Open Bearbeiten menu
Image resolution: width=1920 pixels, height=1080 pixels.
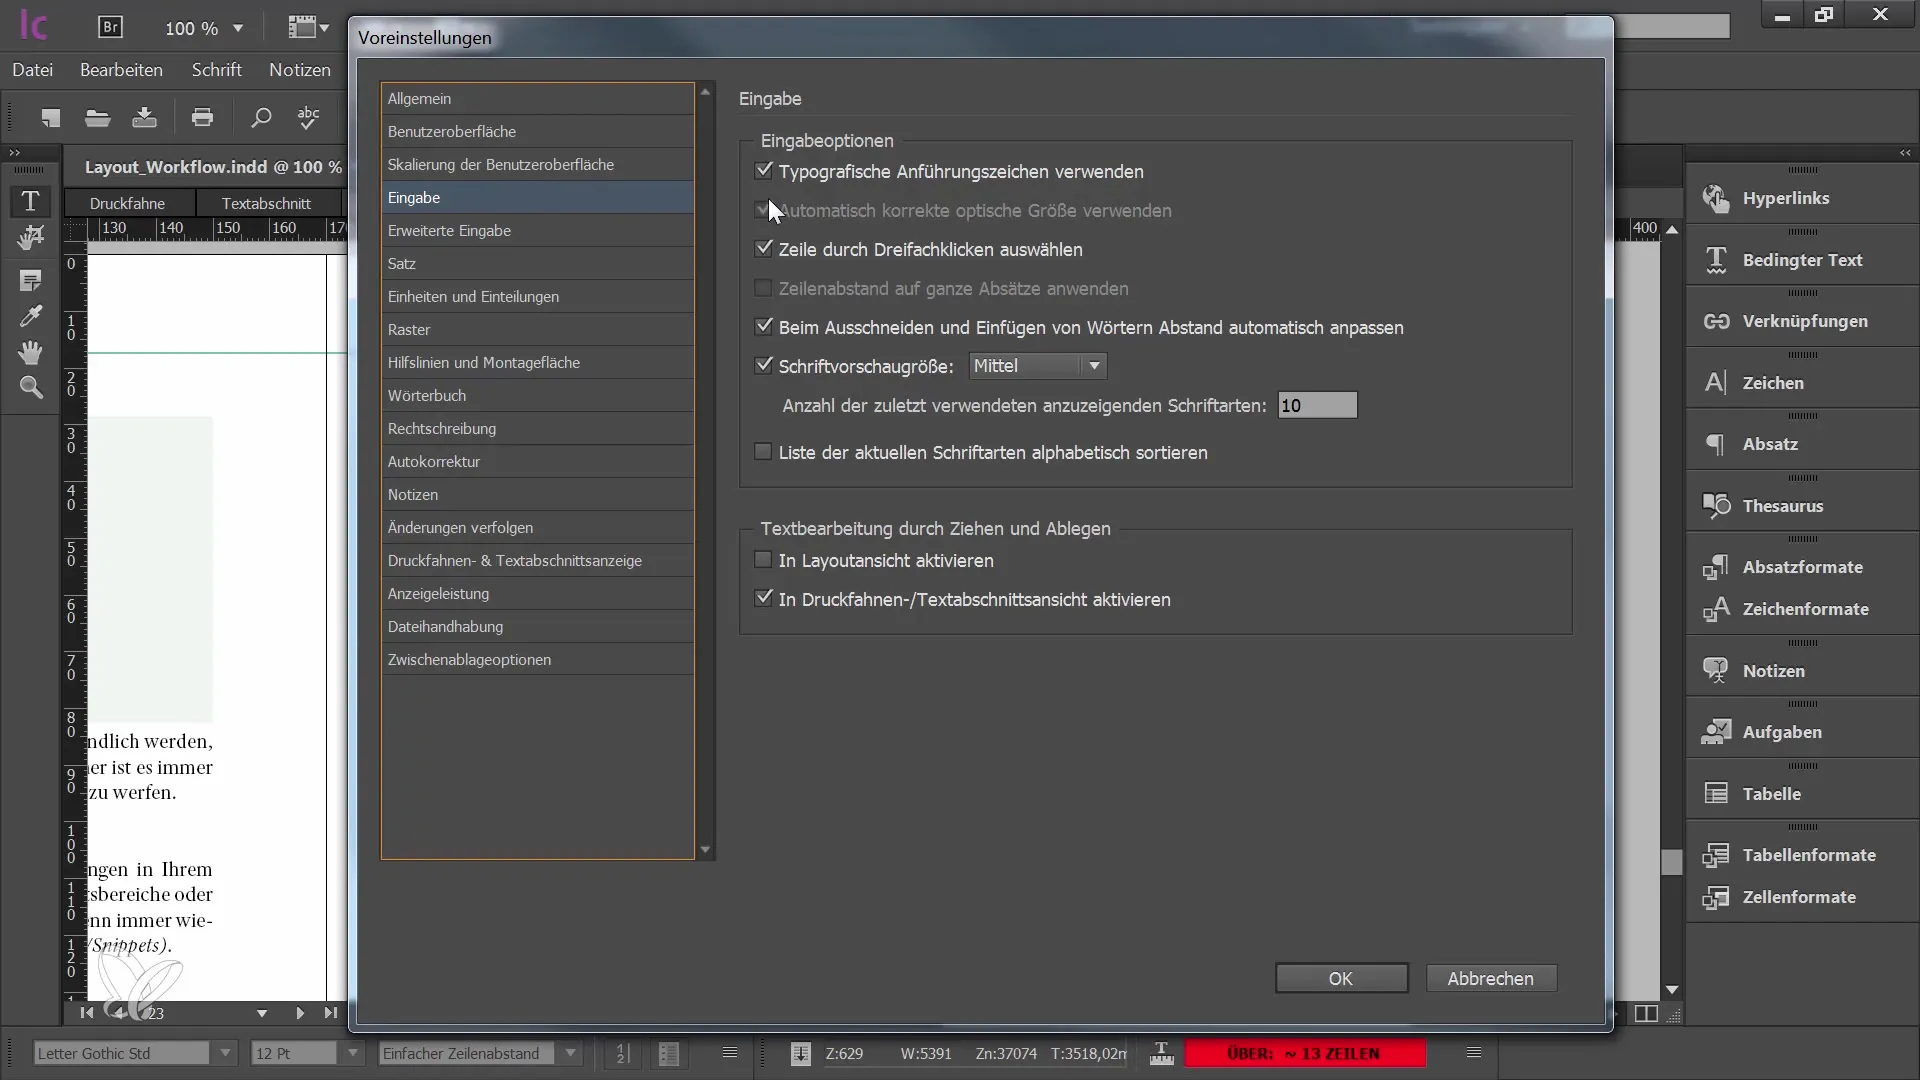(x=120, y=69)
